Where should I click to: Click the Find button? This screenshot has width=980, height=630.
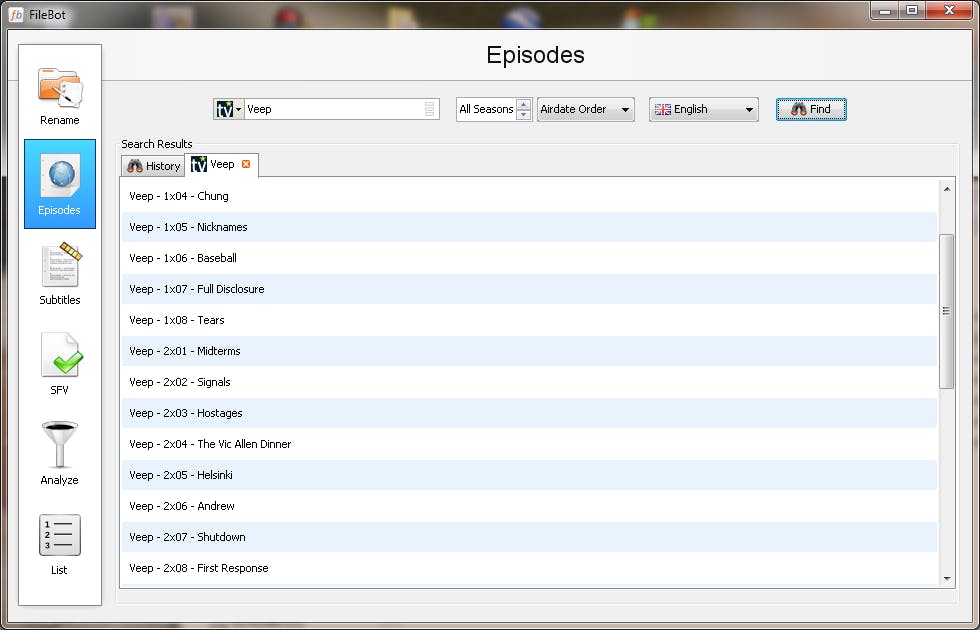(811, 109)
